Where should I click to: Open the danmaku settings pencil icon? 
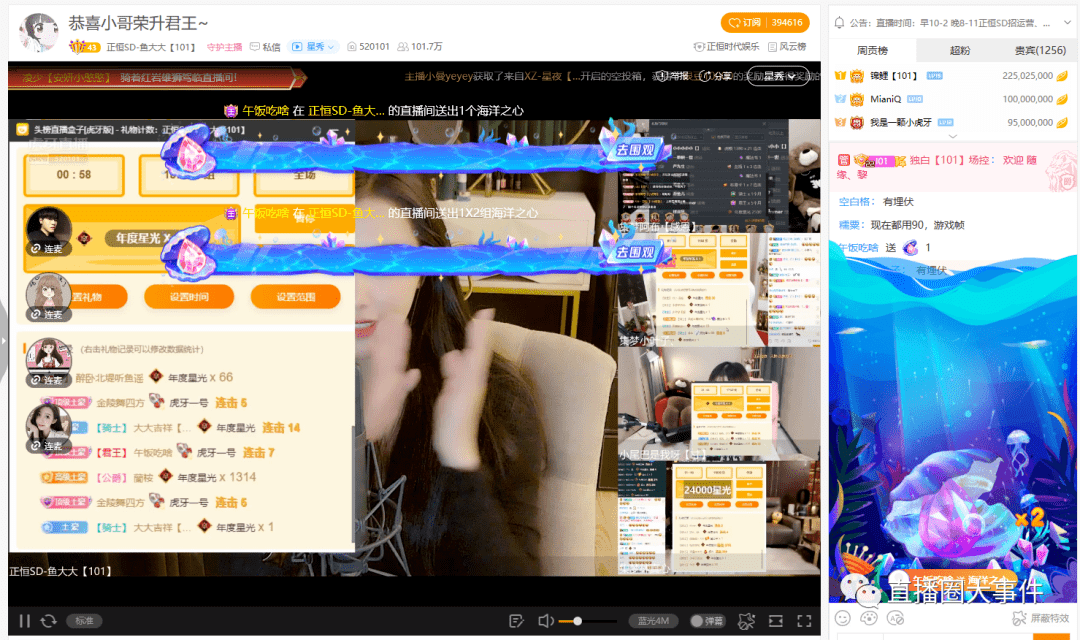coord(516,620)
